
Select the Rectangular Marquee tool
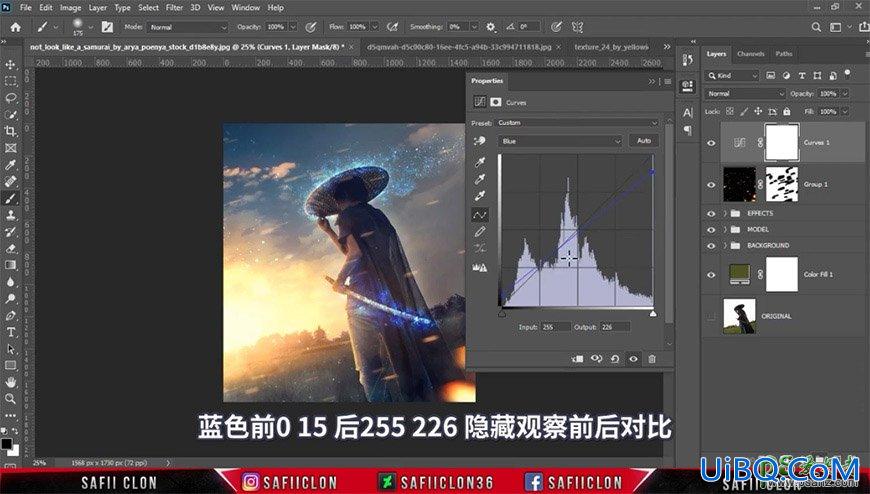[10, 81]
